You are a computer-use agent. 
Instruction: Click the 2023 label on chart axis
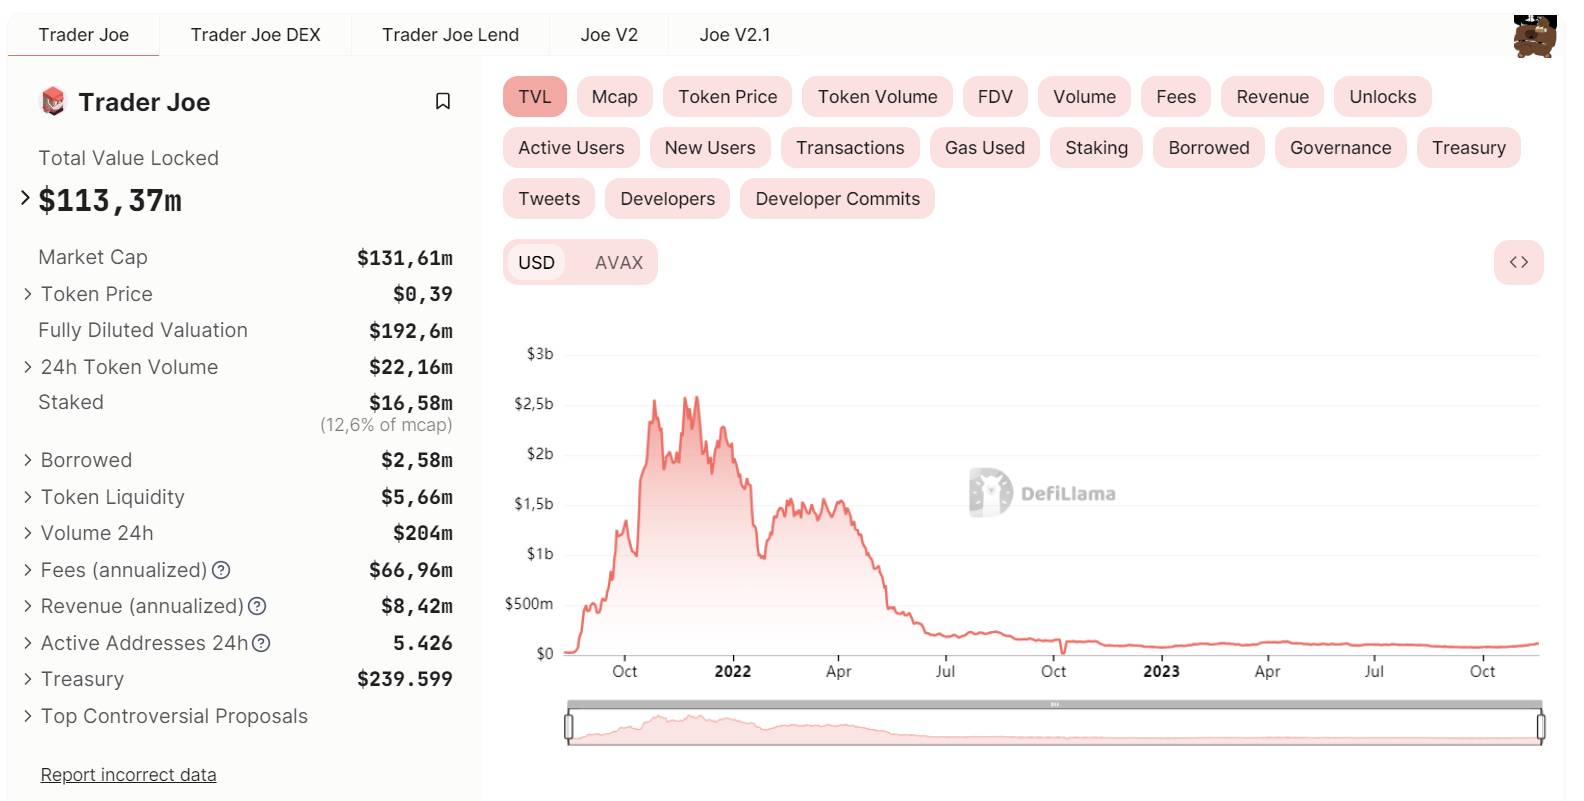coord(1161,672)
